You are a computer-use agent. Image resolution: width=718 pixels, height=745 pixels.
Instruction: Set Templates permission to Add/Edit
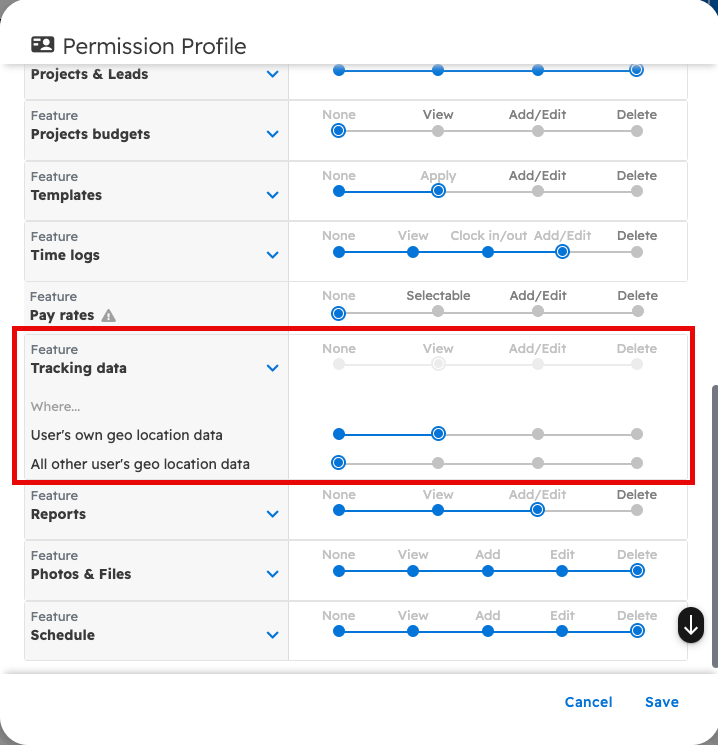pos(538,191)
